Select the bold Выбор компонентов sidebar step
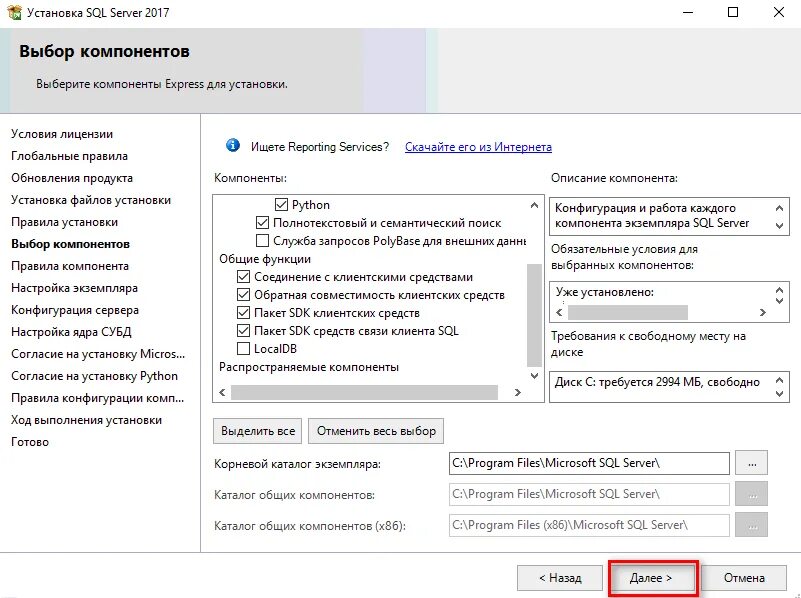Image resolution: width=801 pixels, height=598 pixels. point(70,244)
